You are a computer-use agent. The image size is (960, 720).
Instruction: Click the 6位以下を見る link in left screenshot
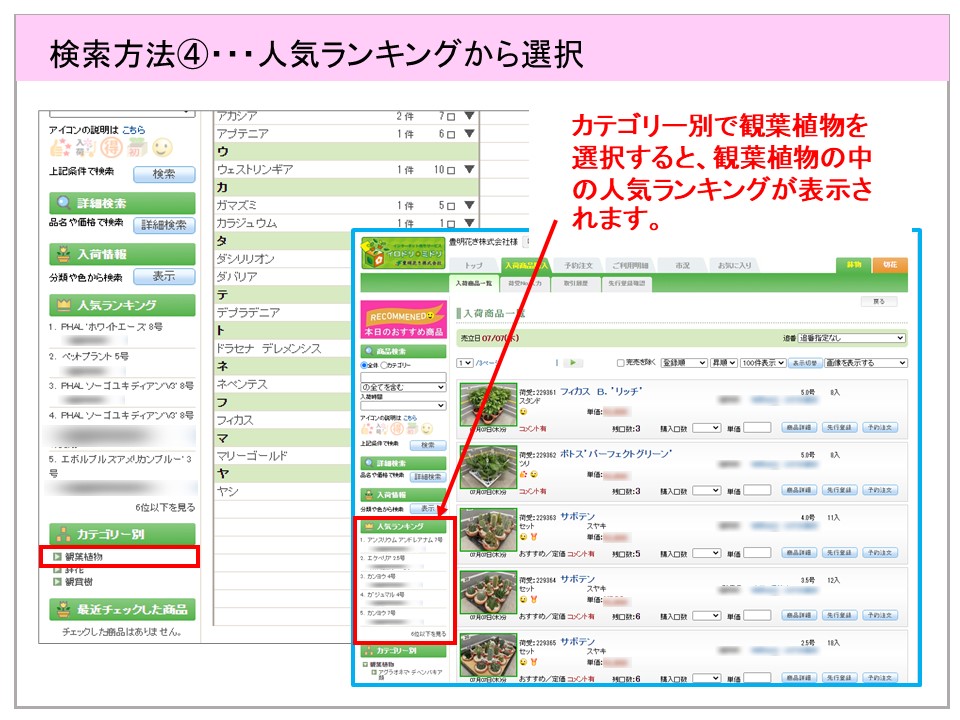tap(165, 508)
